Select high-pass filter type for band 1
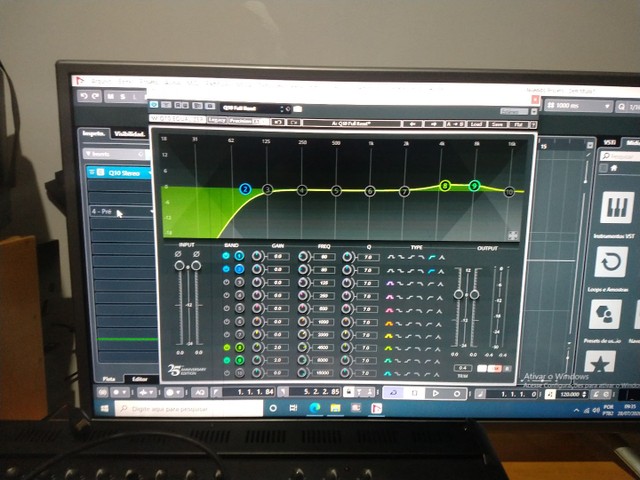640x480 pixels. click(x=432, y=257)
